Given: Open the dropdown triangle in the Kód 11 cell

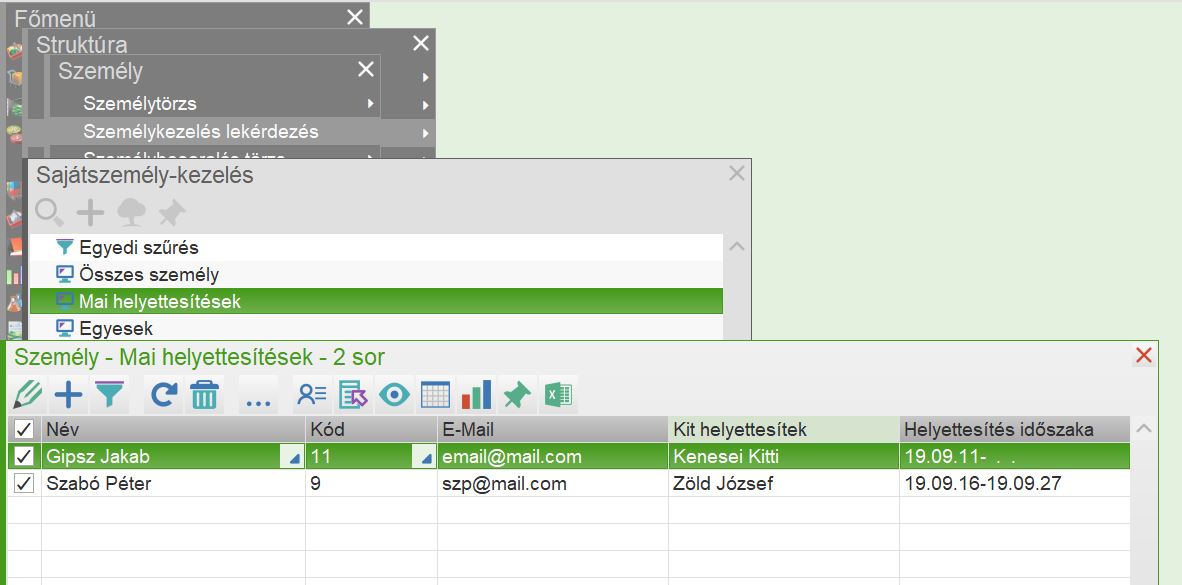Looking at the screenshot, I should point(426,457).
